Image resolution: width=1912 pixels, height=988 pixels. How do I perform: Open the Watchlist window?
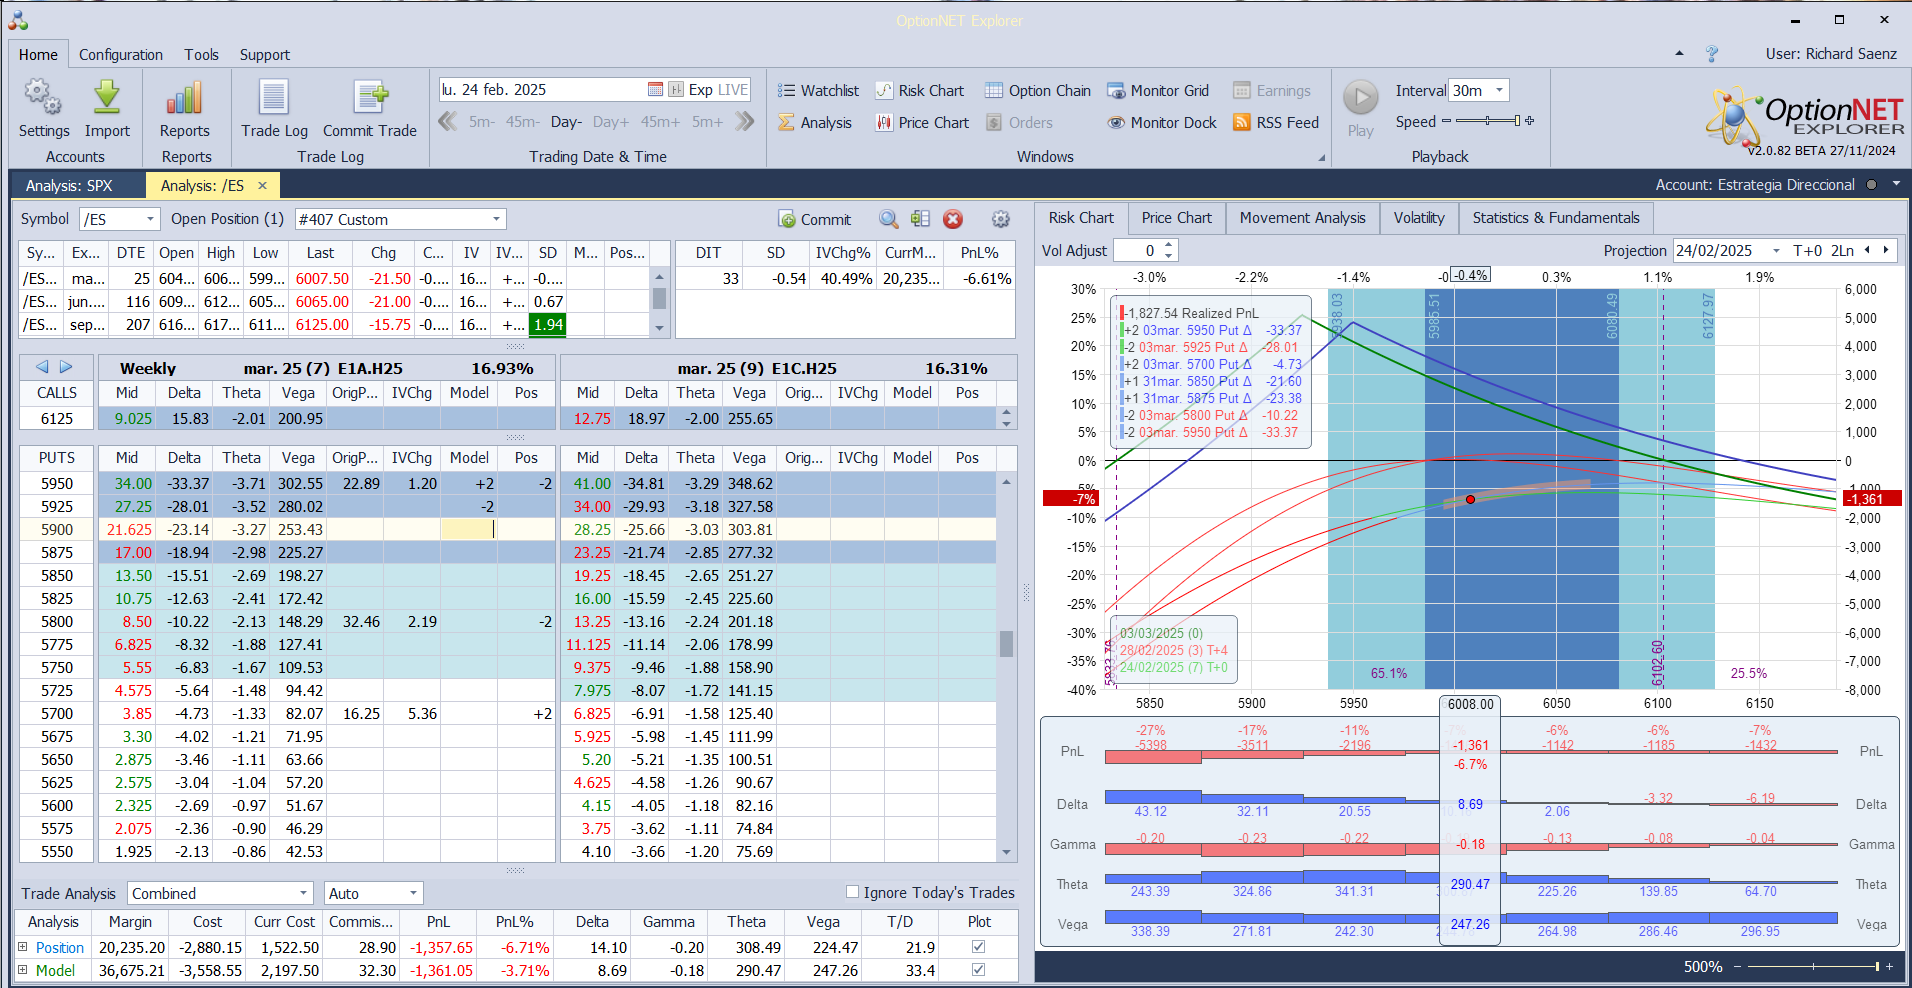[818, 91]
